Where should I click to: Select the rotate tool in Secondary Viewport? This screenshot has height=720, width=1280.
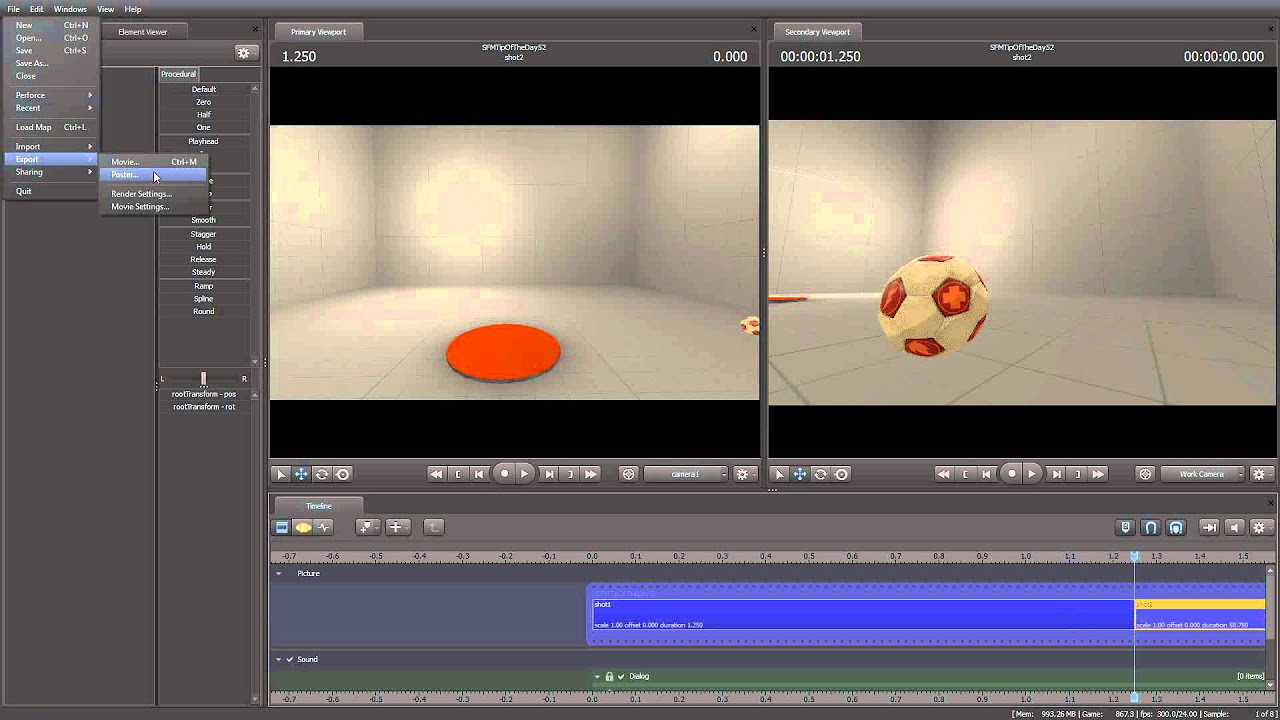click(x=821, y=474)
